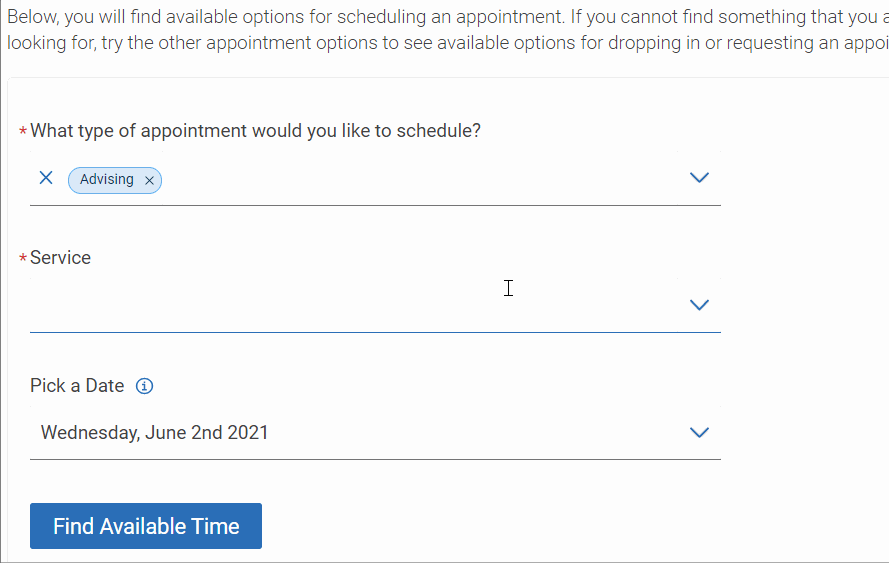The image size is (889, 563).
Task: Select the Advising tag label
Action: coord(106,180)
